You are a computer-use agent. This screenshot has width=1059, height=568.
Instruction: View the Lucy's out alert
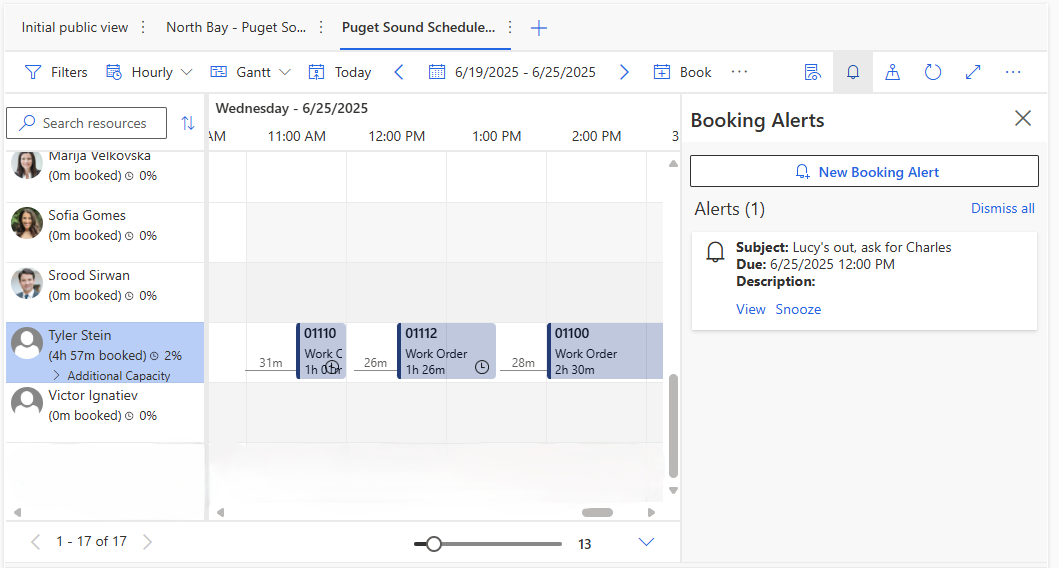[x=750, y=309]
